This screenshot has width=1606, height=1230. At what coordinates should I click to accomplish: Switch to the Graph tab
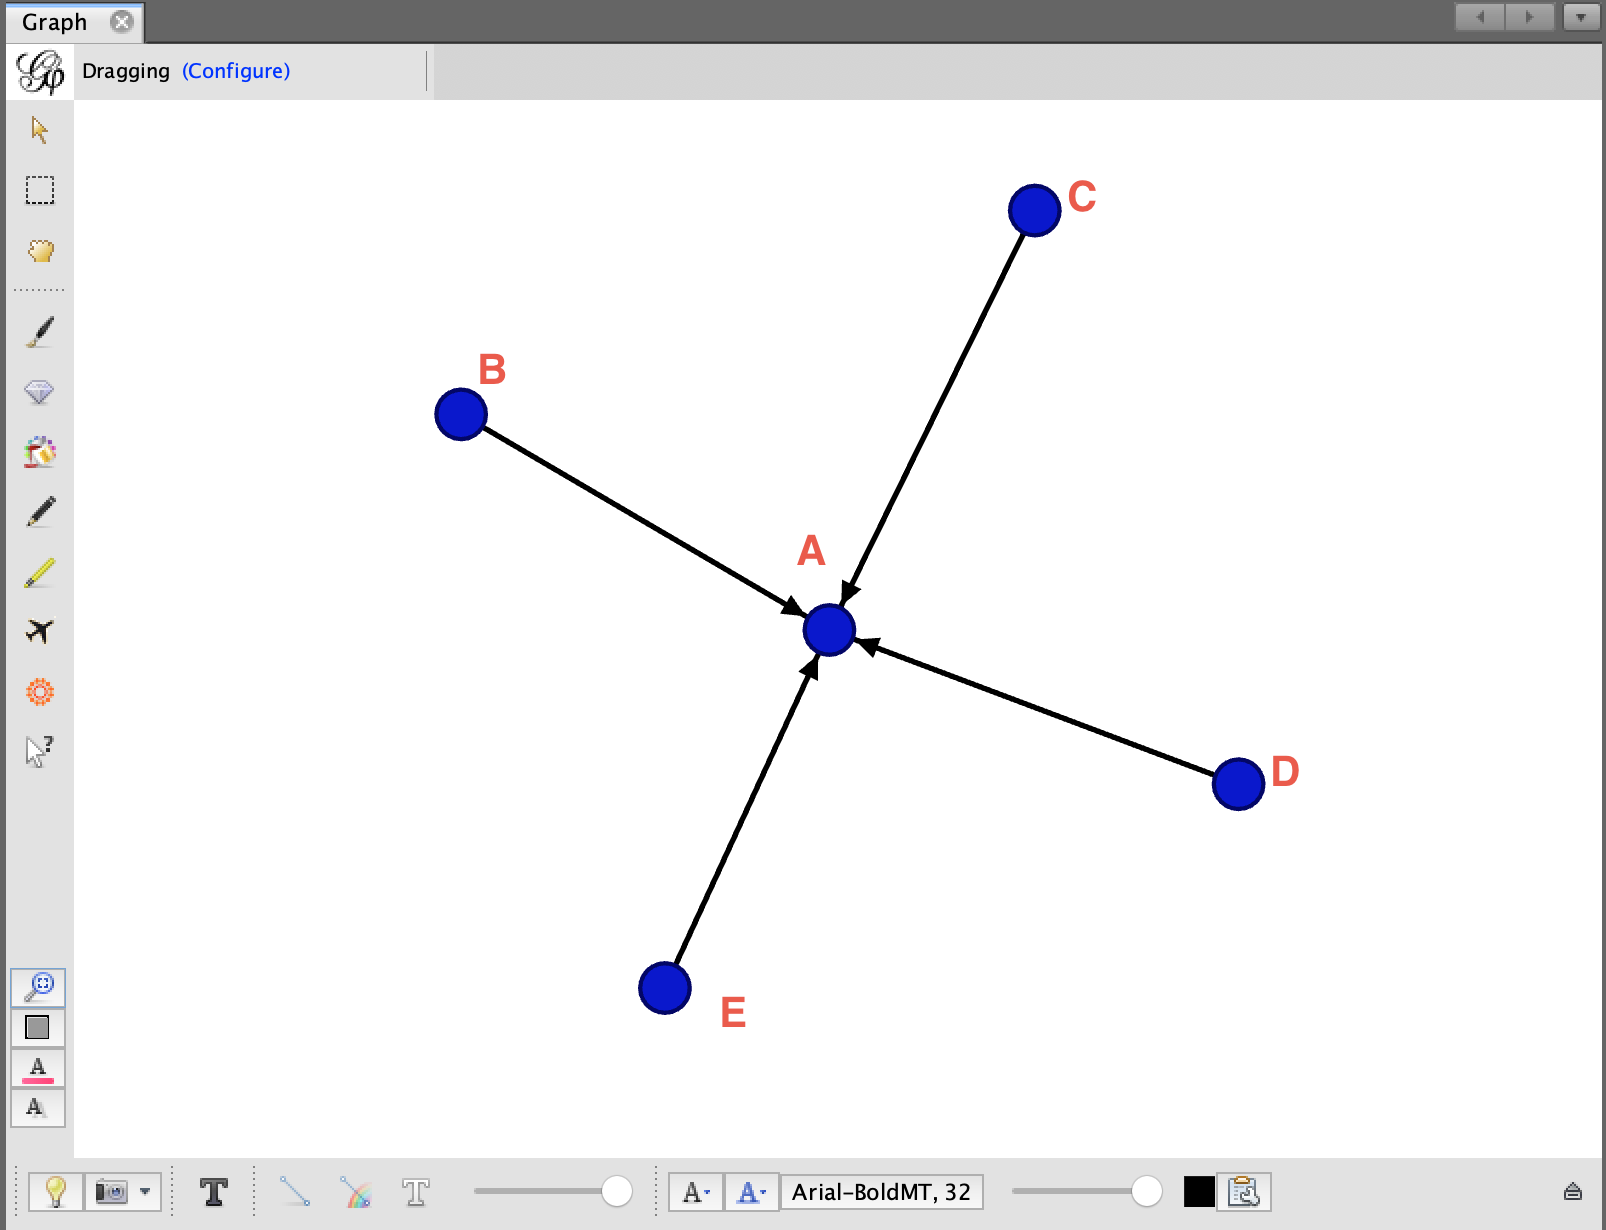pyautogui.click(x=55, y=22)
